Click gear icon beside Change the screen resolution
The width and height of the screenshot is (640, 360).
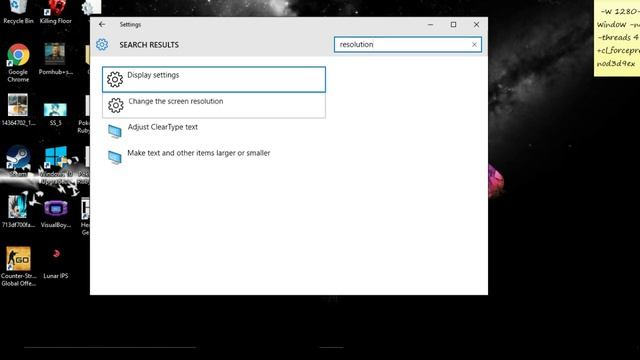pyautogui.click(x=116, y=105)
